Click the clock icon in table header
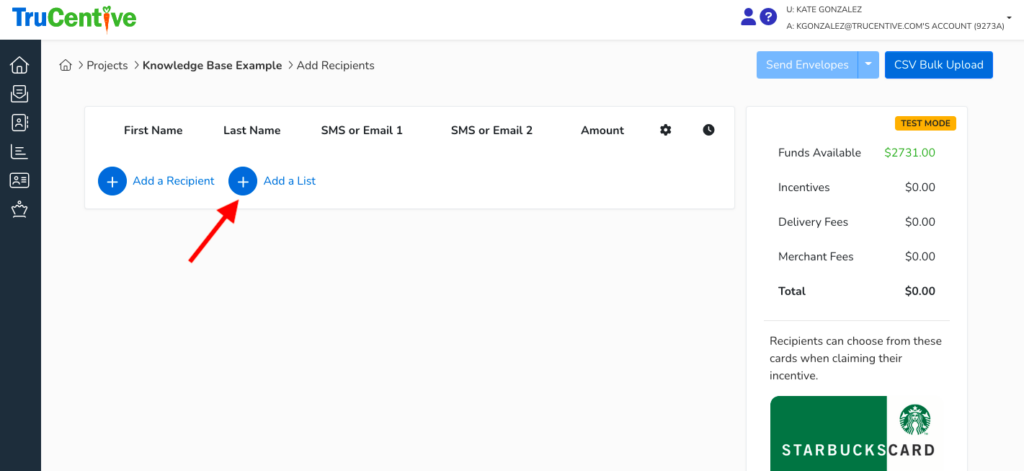Viewport: 1024px width, 471px height. click(709, 130)
